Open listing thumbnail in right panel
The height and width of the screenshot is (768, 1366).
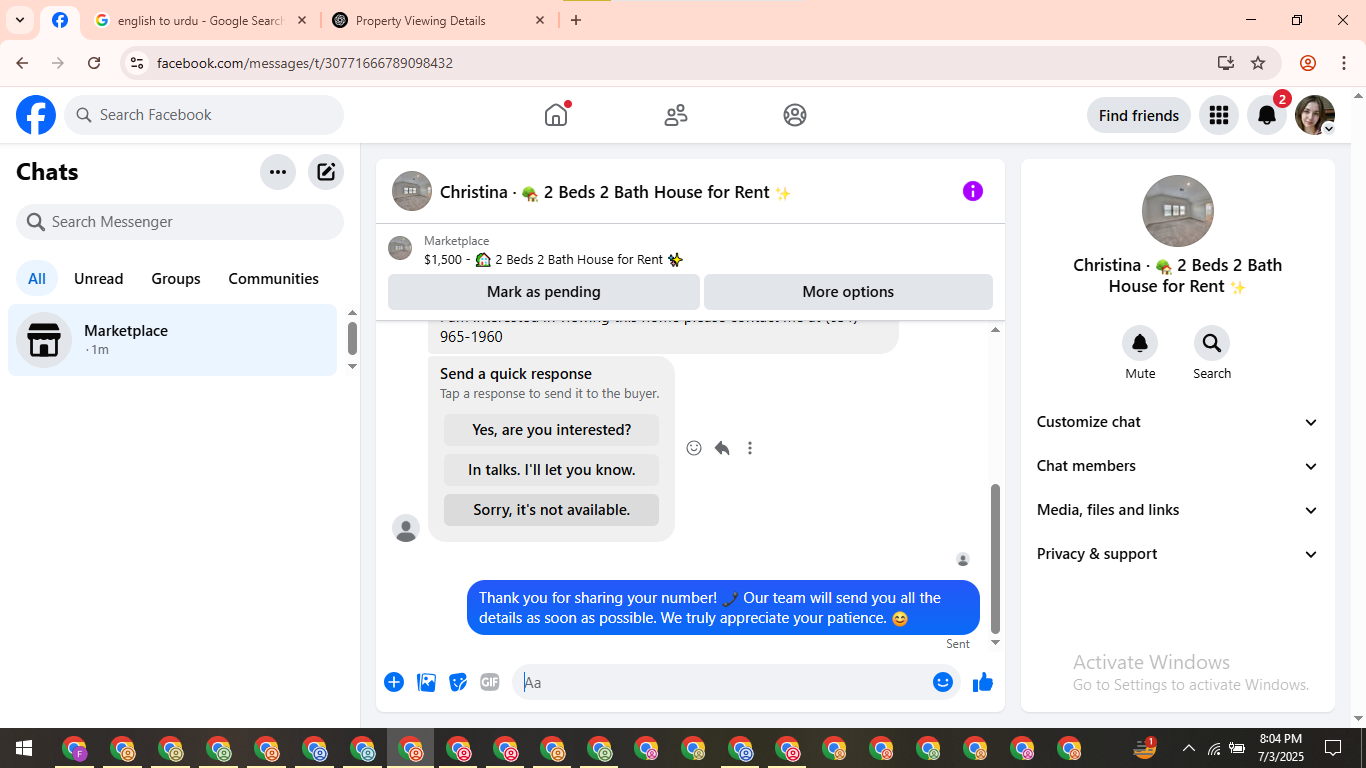tap(1178, 211)
